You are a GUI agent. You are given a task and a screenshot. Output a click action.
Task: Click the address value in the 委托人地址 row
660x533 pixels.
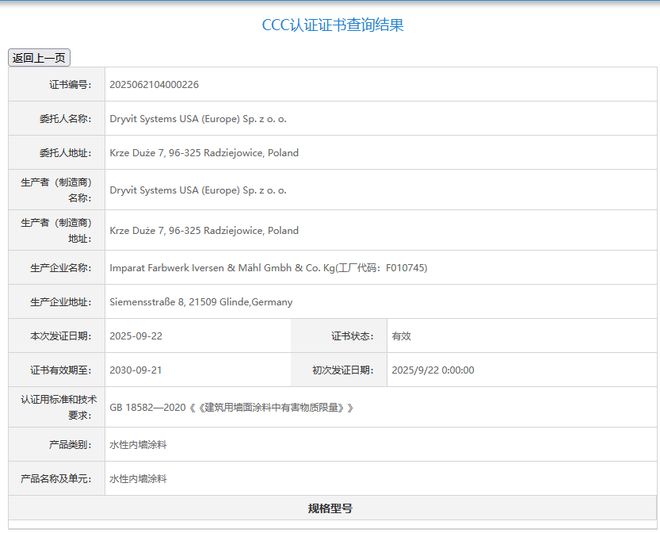[204, 153]
